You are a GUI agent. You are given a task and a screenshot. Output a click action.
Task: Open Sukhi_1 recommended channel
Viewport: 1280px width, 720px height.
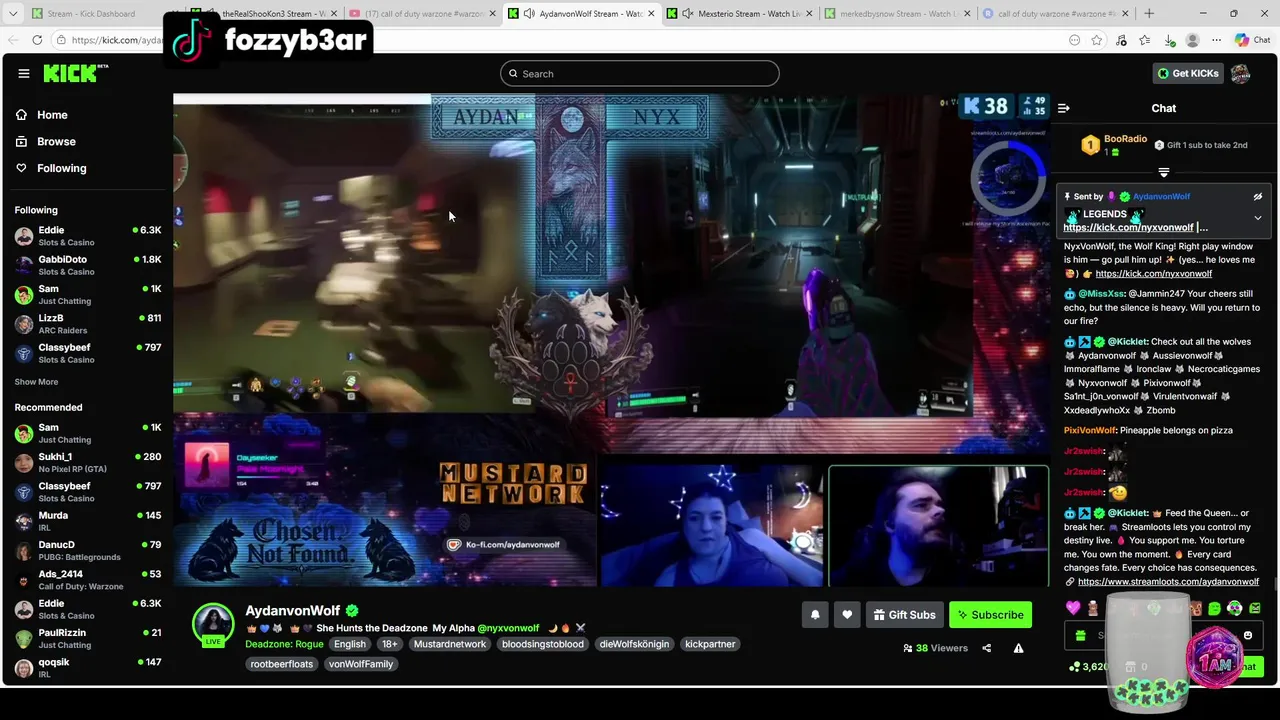88,463
